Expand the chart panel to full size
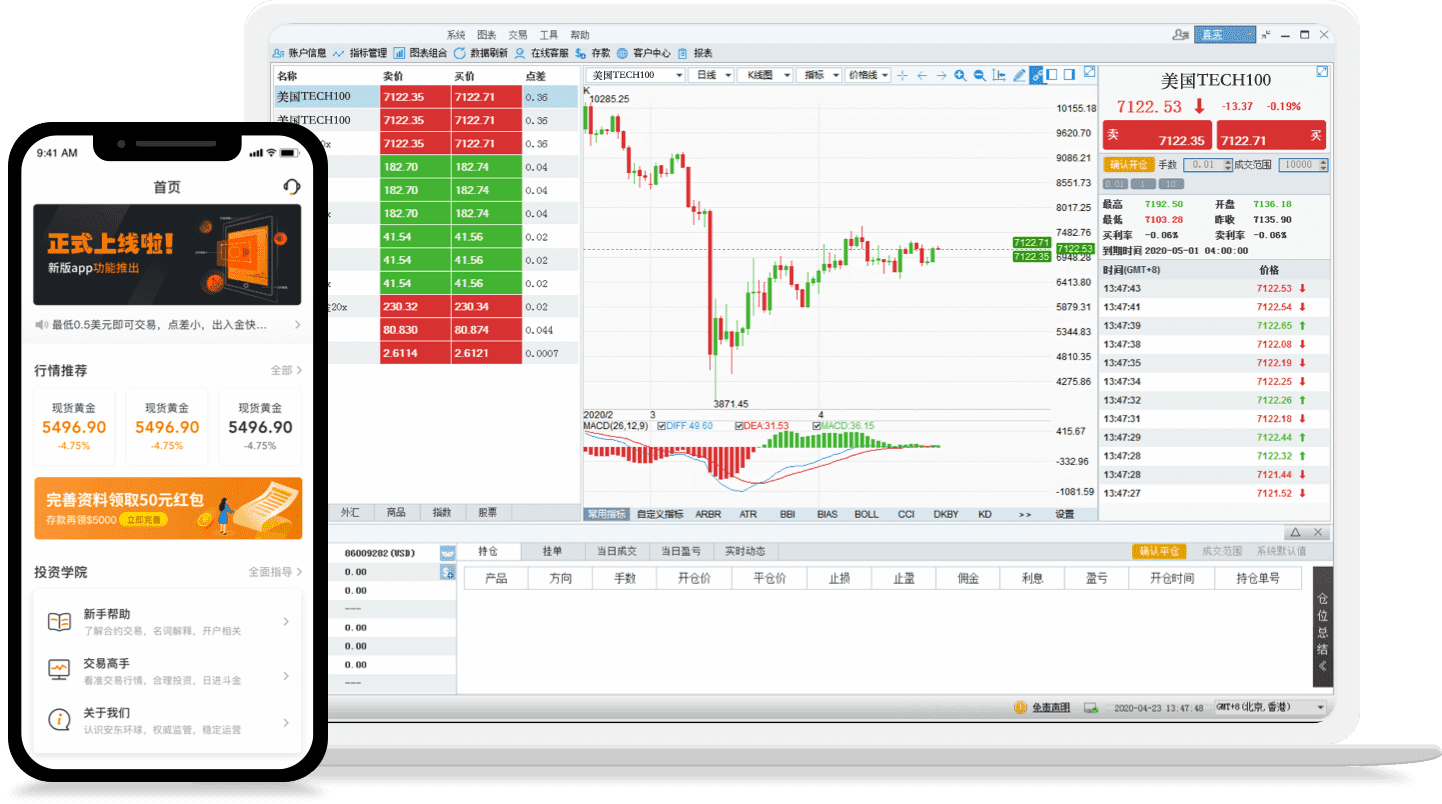1442x804 pixels. (x=1090, y=72)
